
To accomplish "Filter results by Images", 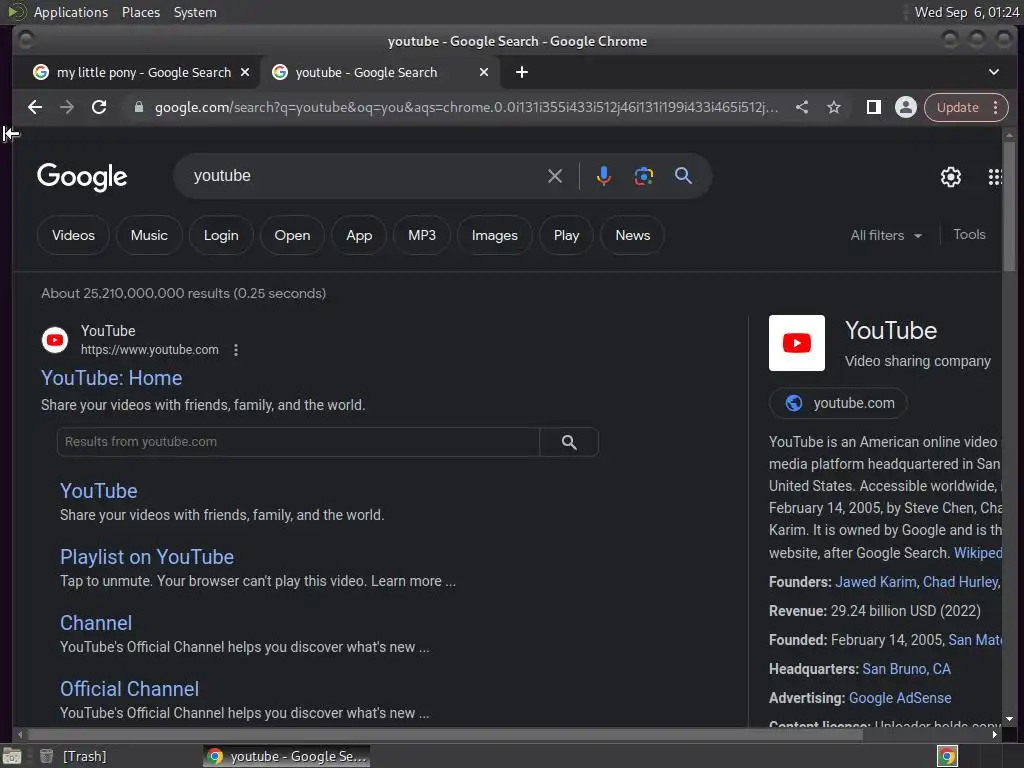I will point(494,235).
